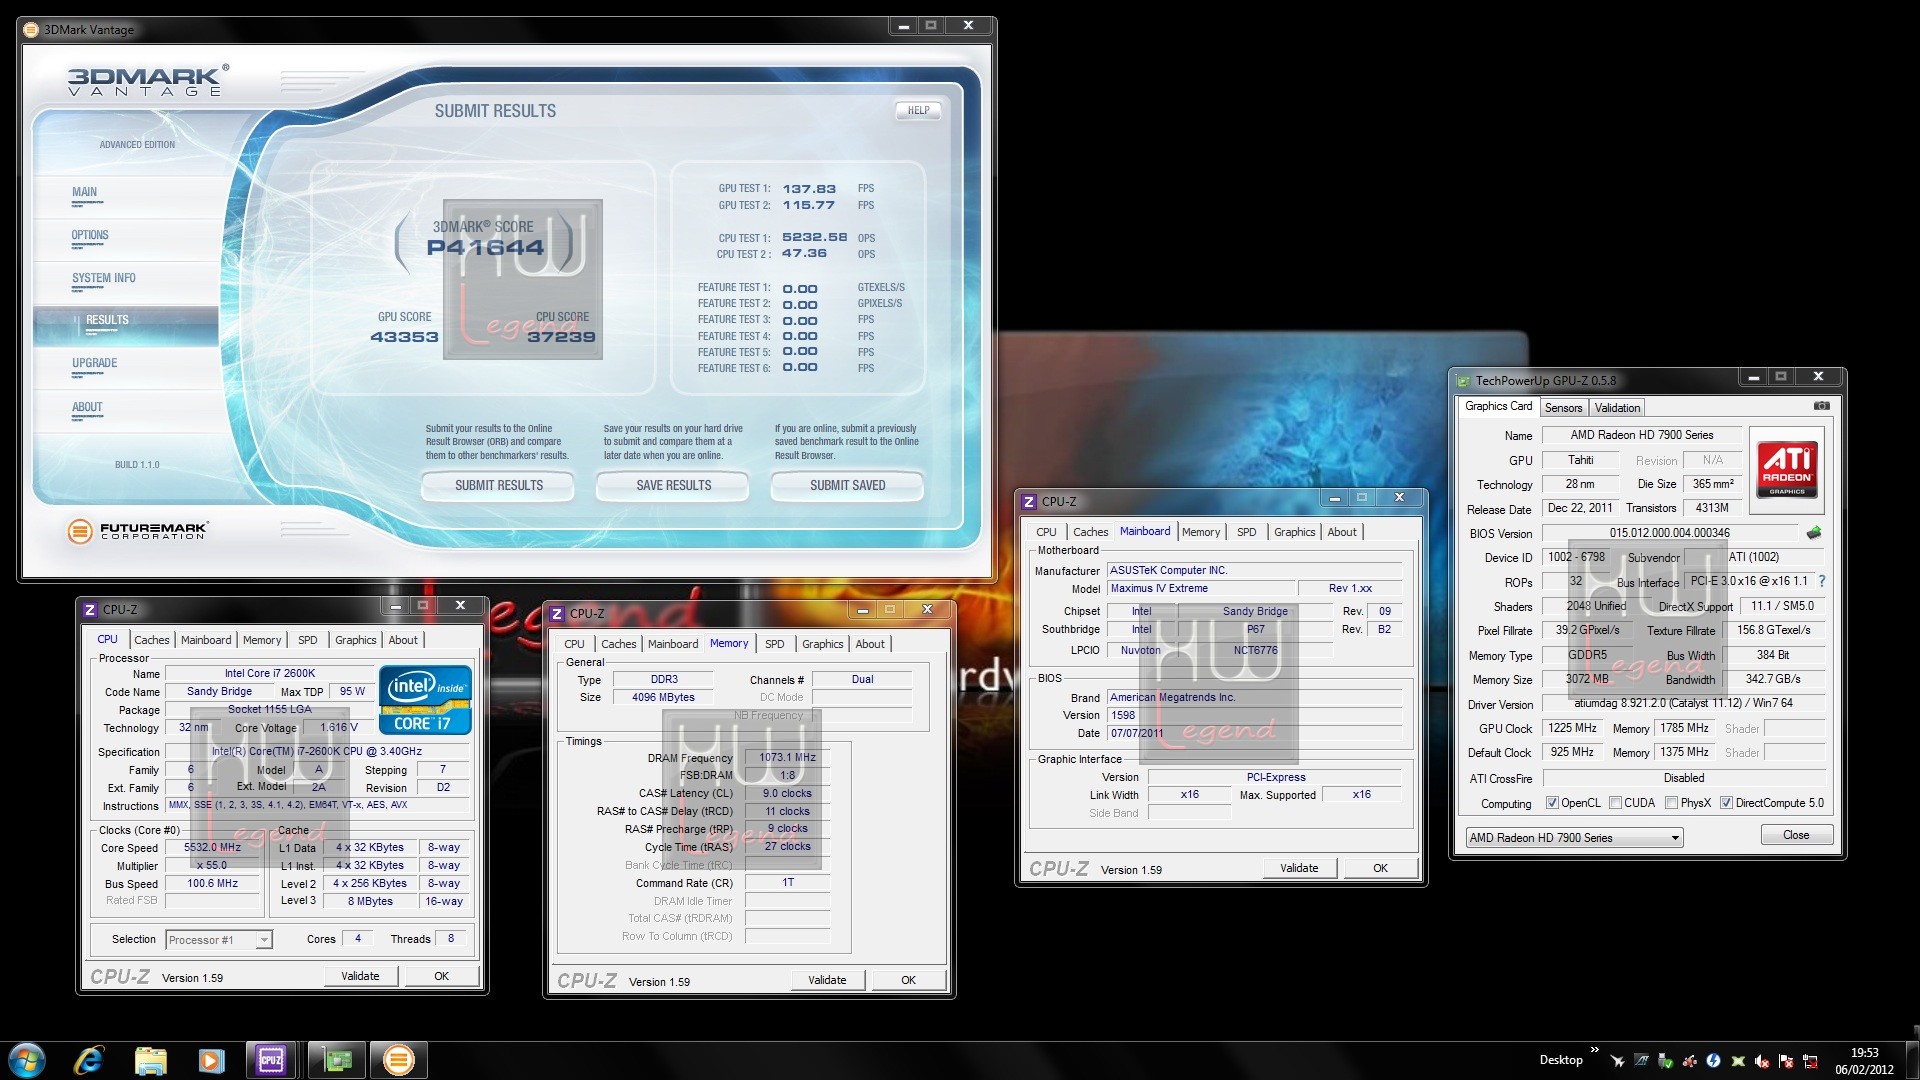Open Windows Explorer folder taskbar icon
This screenshot has width=1920, height=1080.
click(x=150, y=1059)
